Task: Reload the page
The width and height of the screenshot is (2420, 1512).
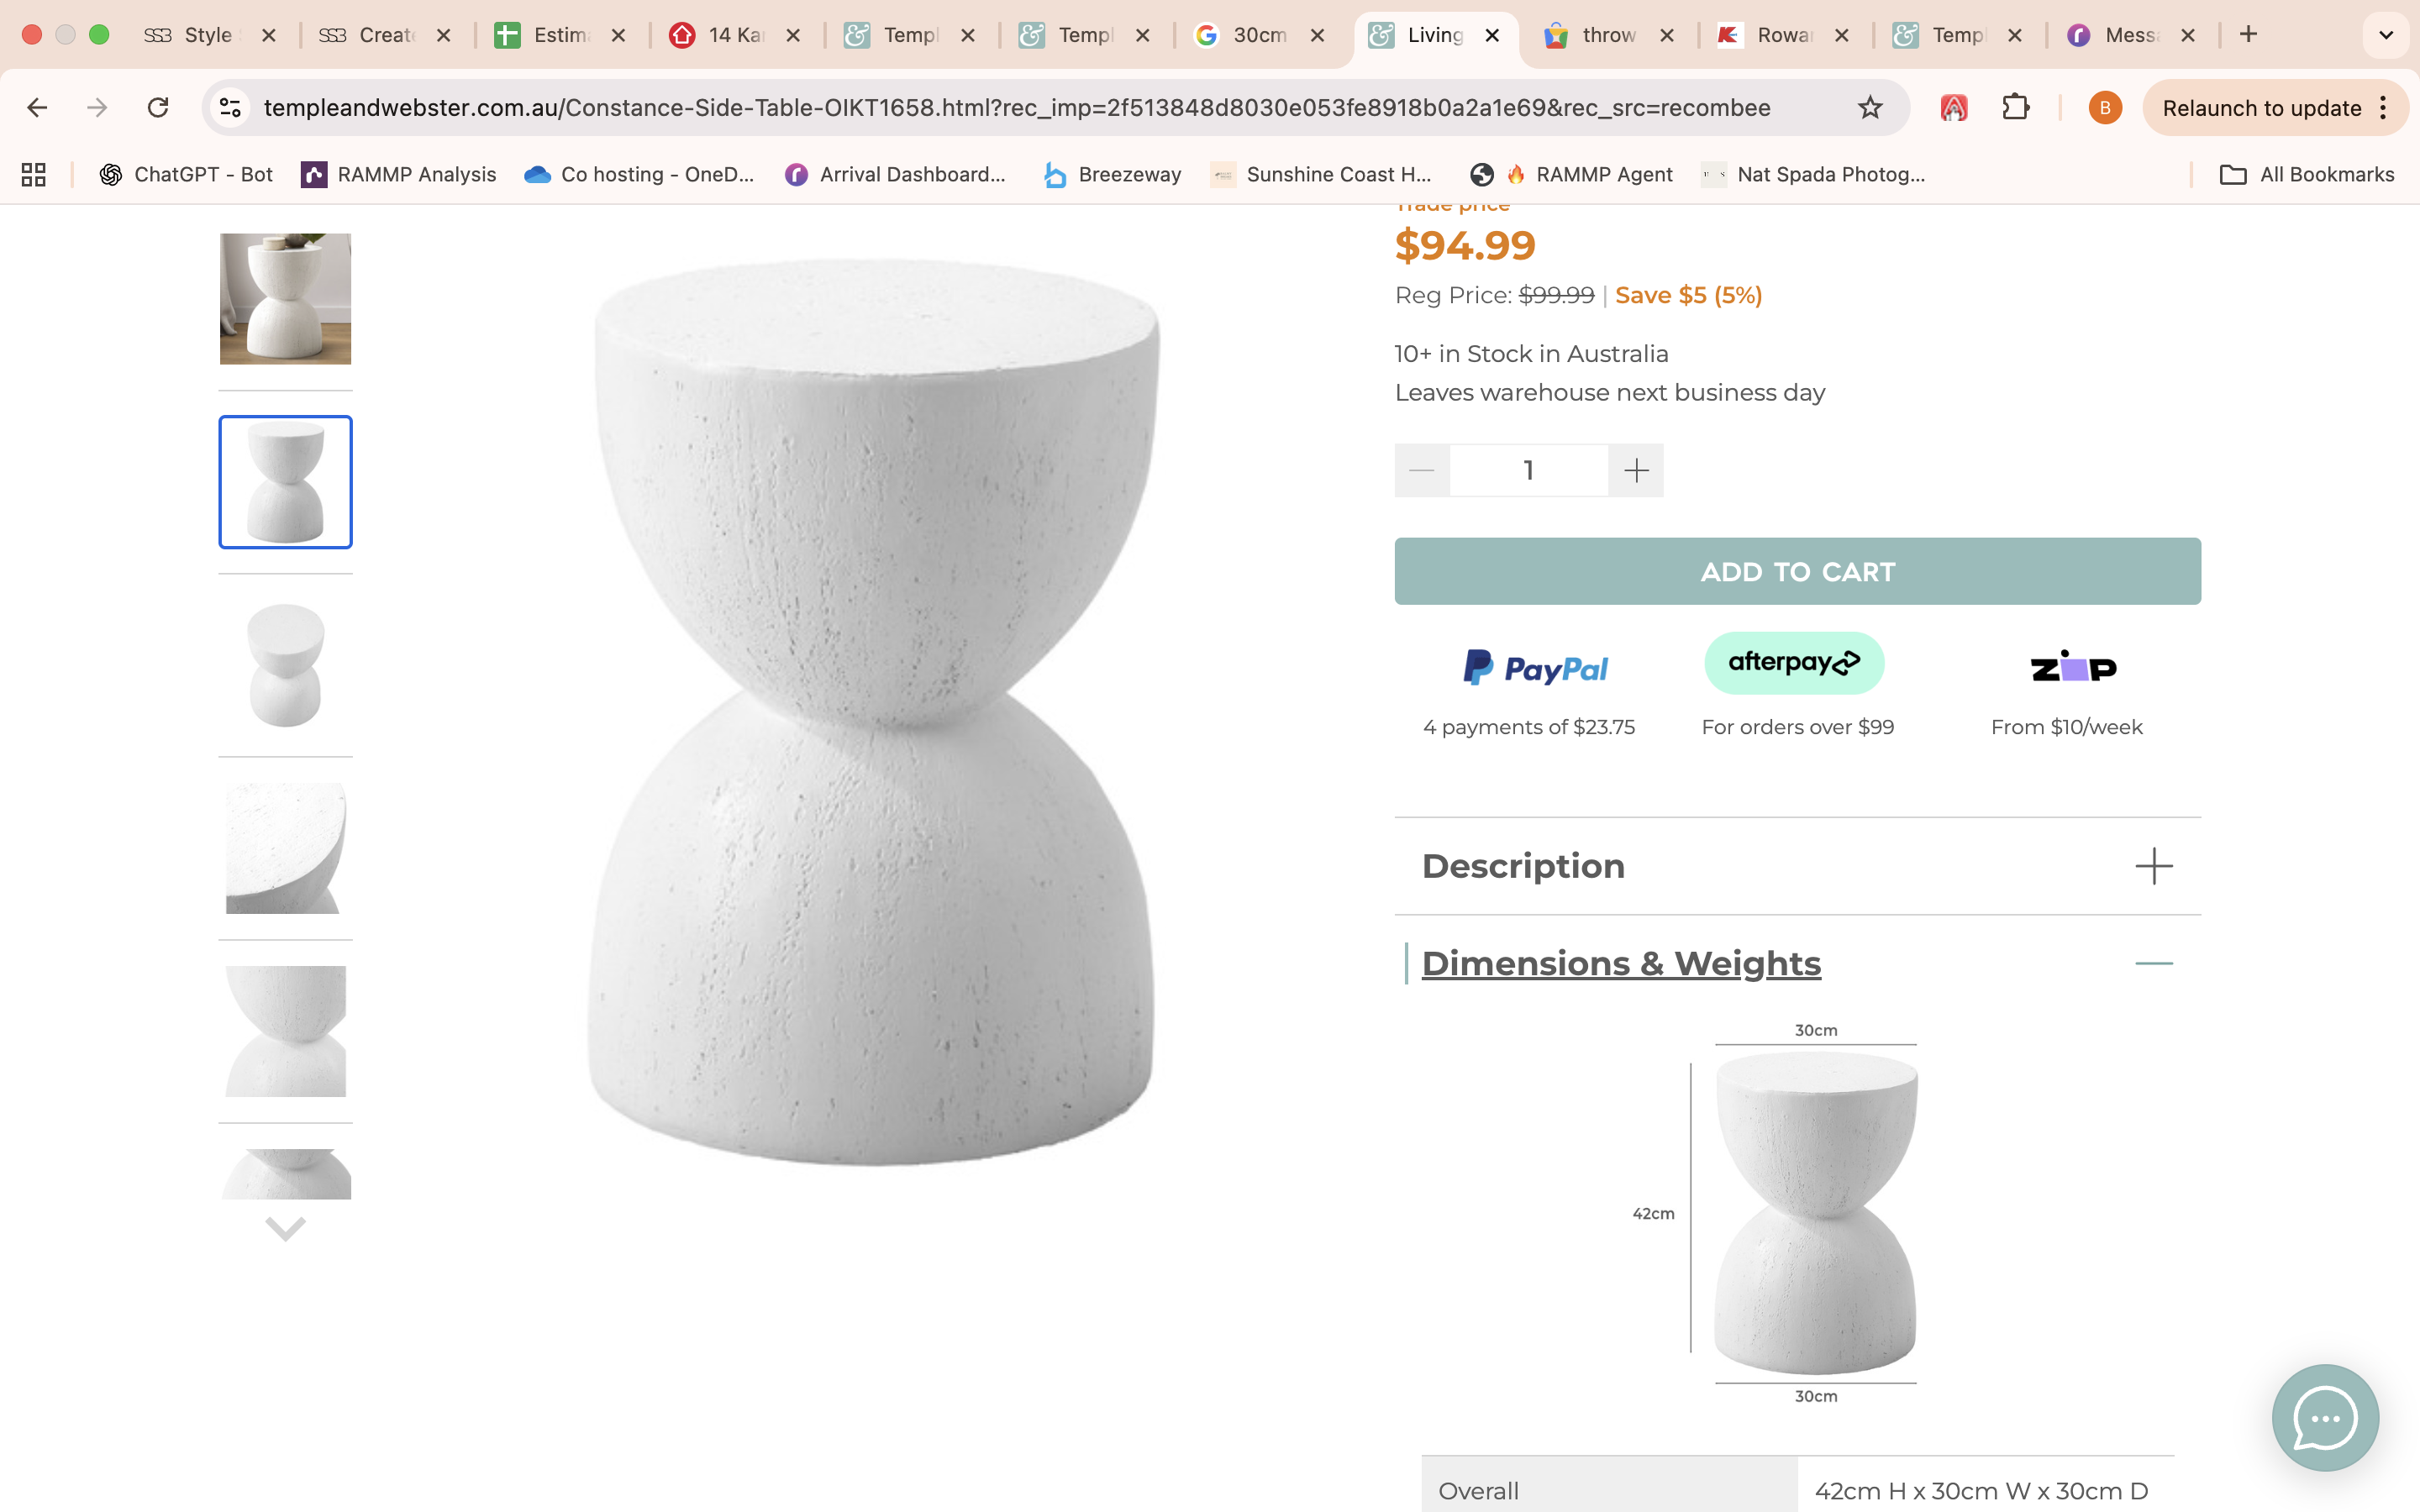Action: point(158,108)
